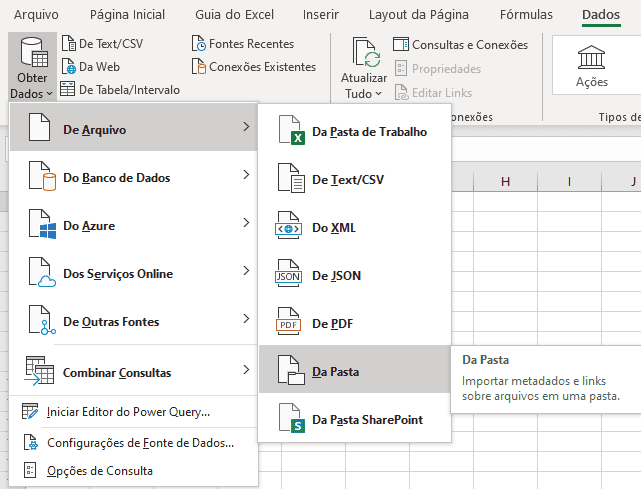This screenshot has height=489, width=641.
Task: Click the Power Query editor pencil icon
Action: 30,411
